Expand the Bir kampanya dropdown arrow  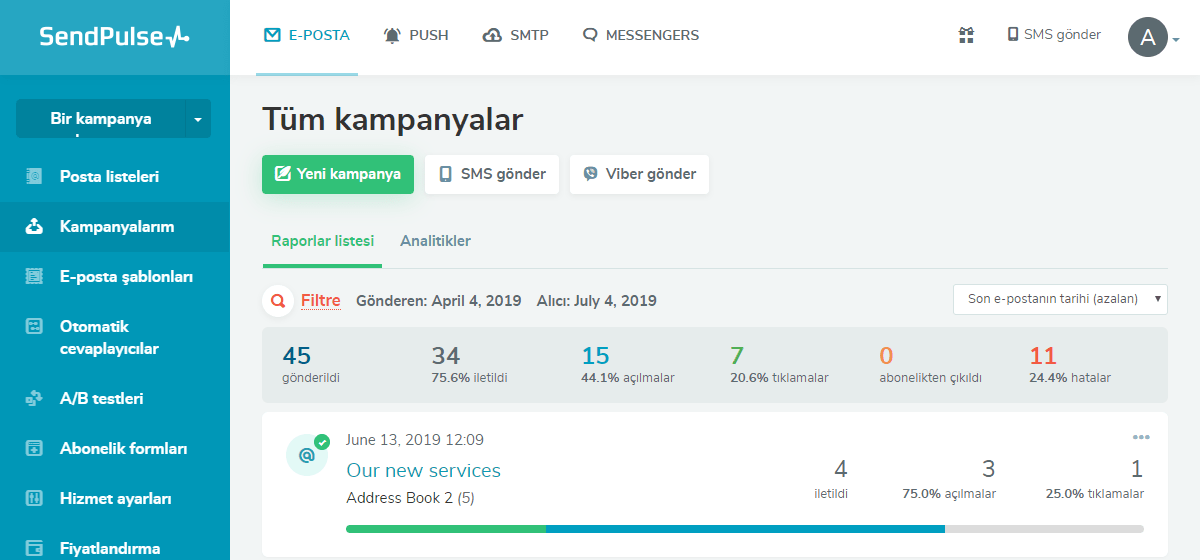[197, 119]
